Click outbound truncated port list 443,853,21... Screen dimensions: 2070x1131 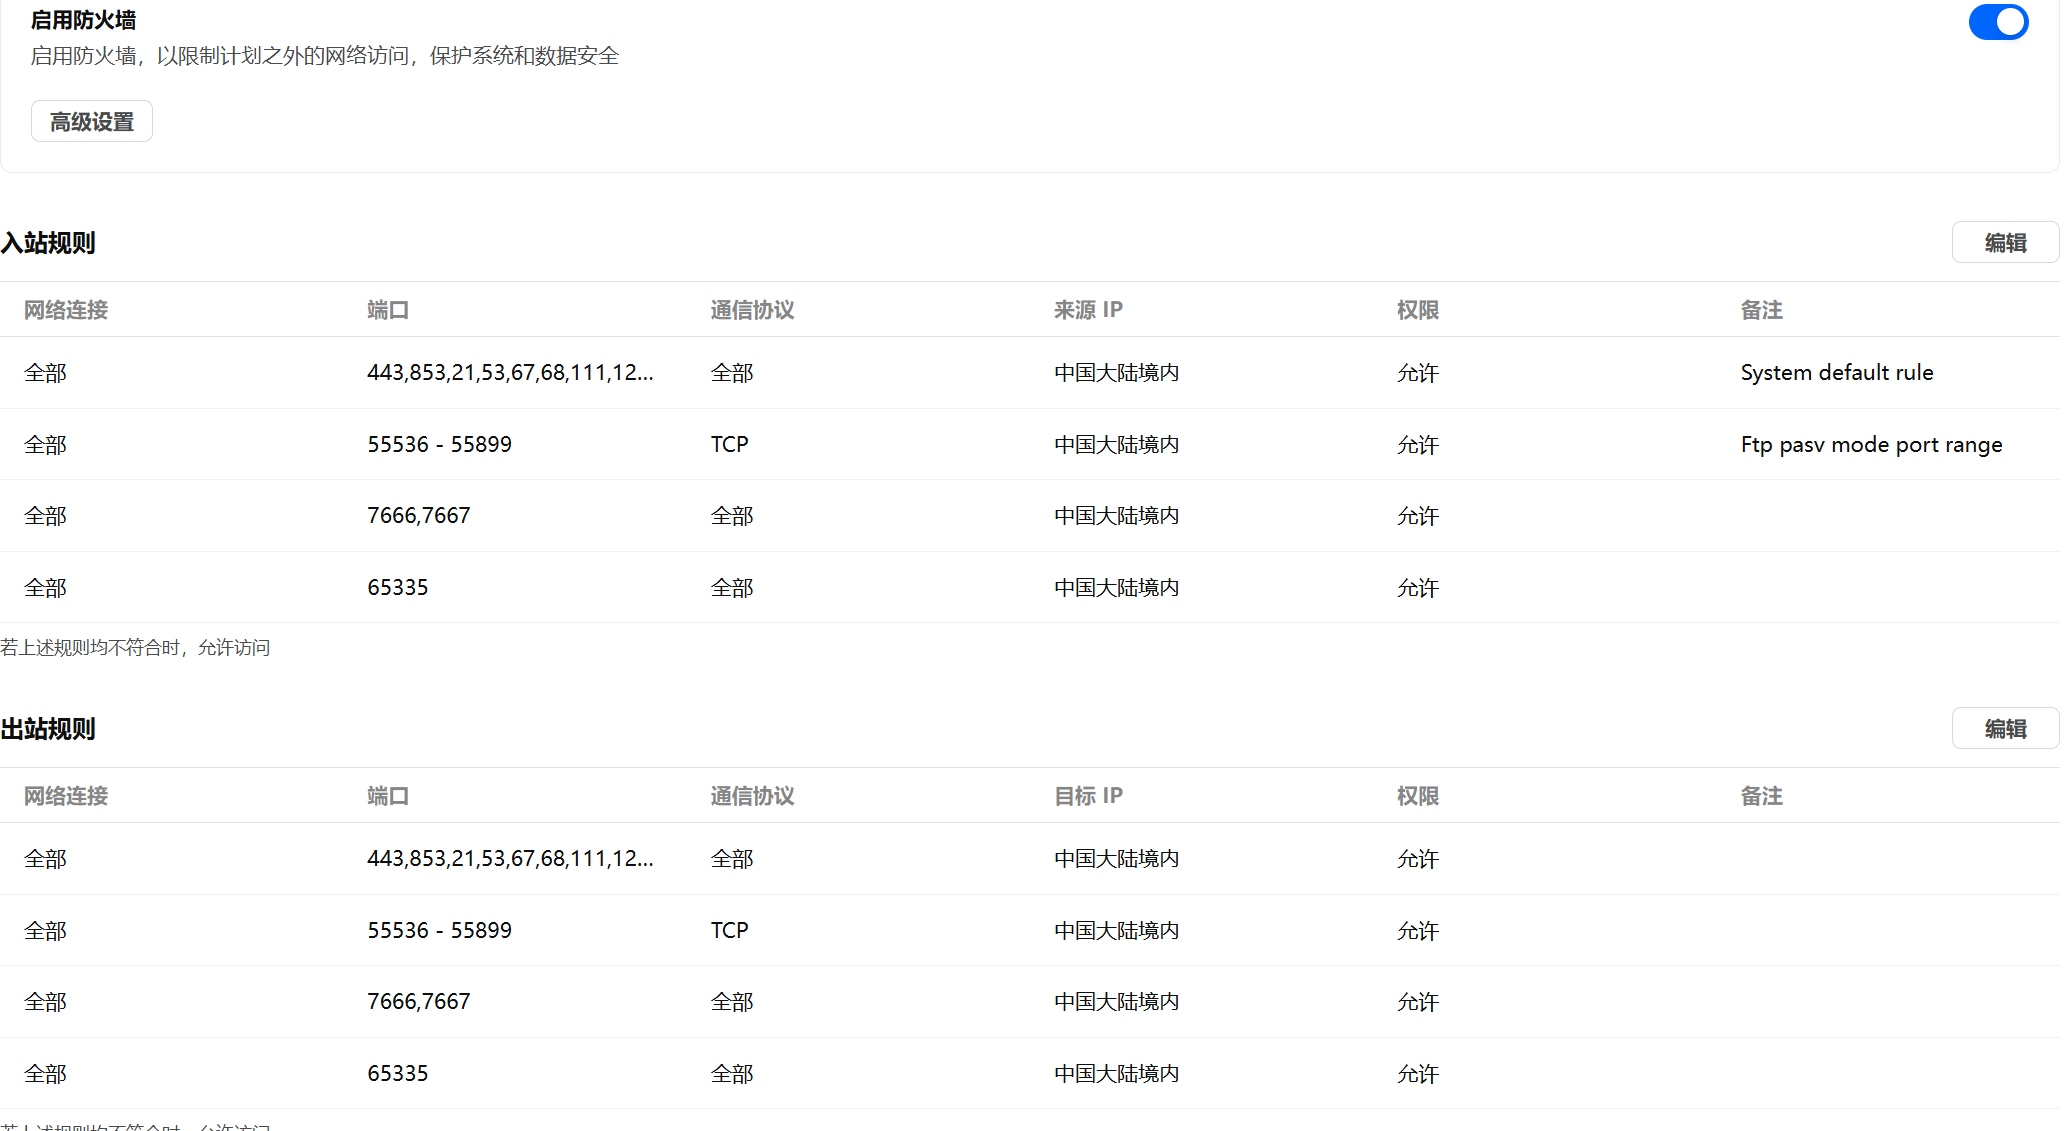pos(510,859)
